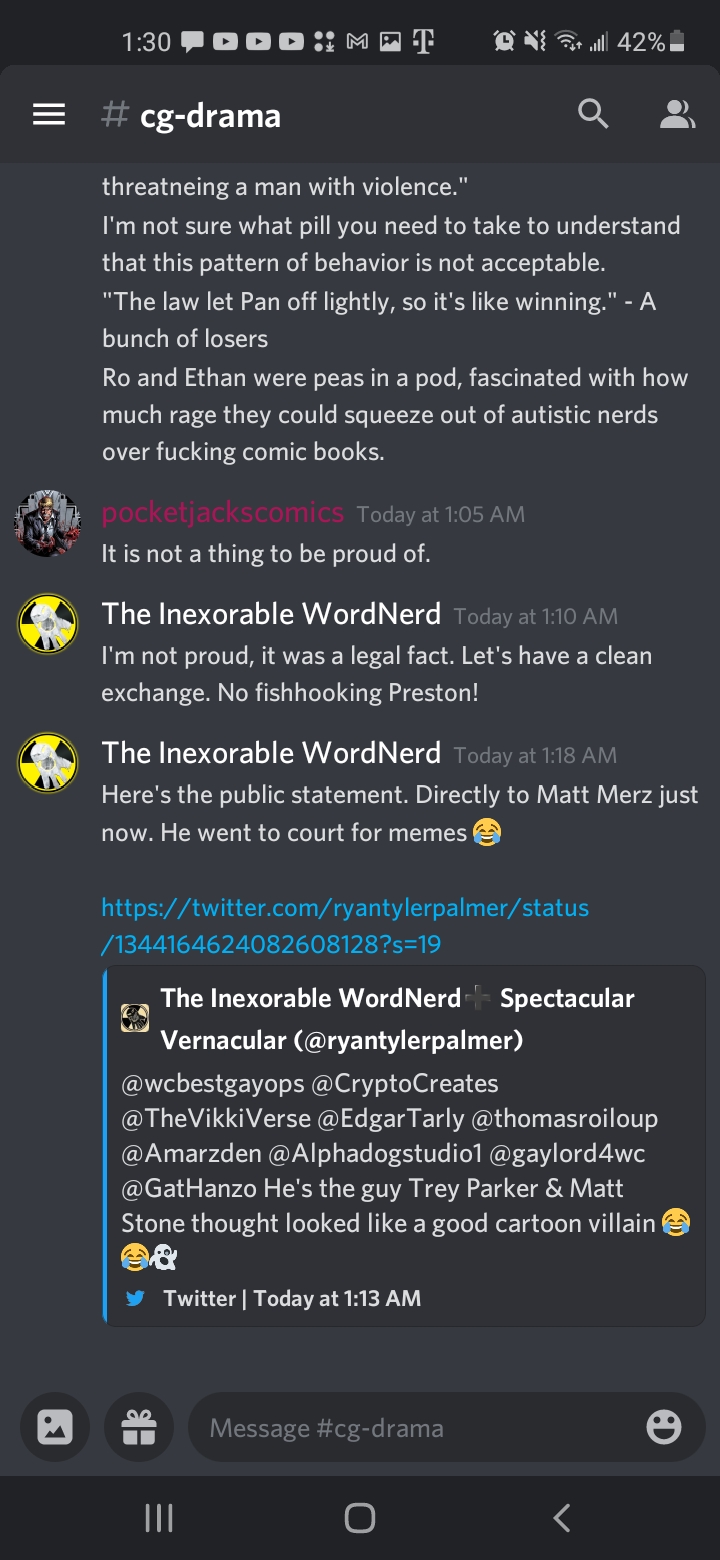Open the emoji picker smiley

[x=664, y=1427]
